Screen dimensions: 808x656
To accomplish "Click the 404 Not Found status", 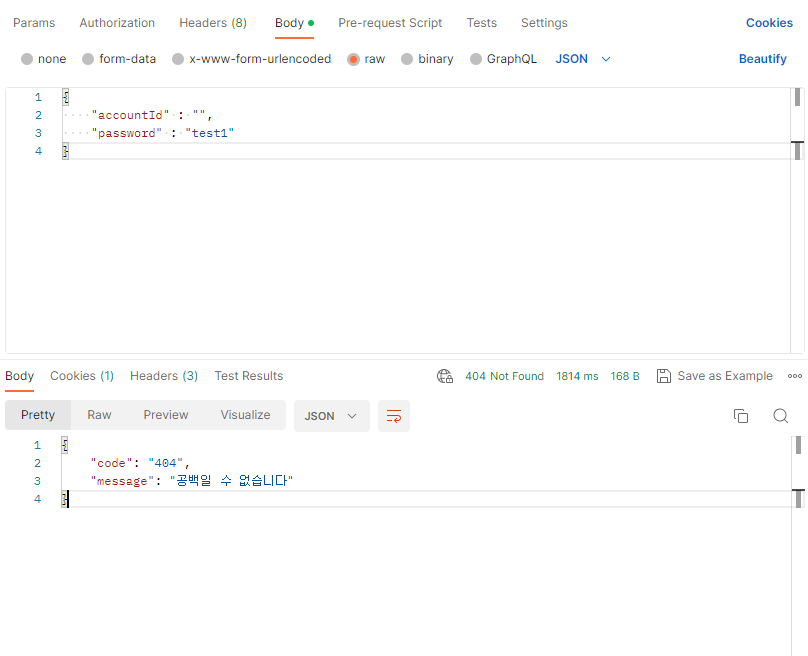I will pos(504,376).
